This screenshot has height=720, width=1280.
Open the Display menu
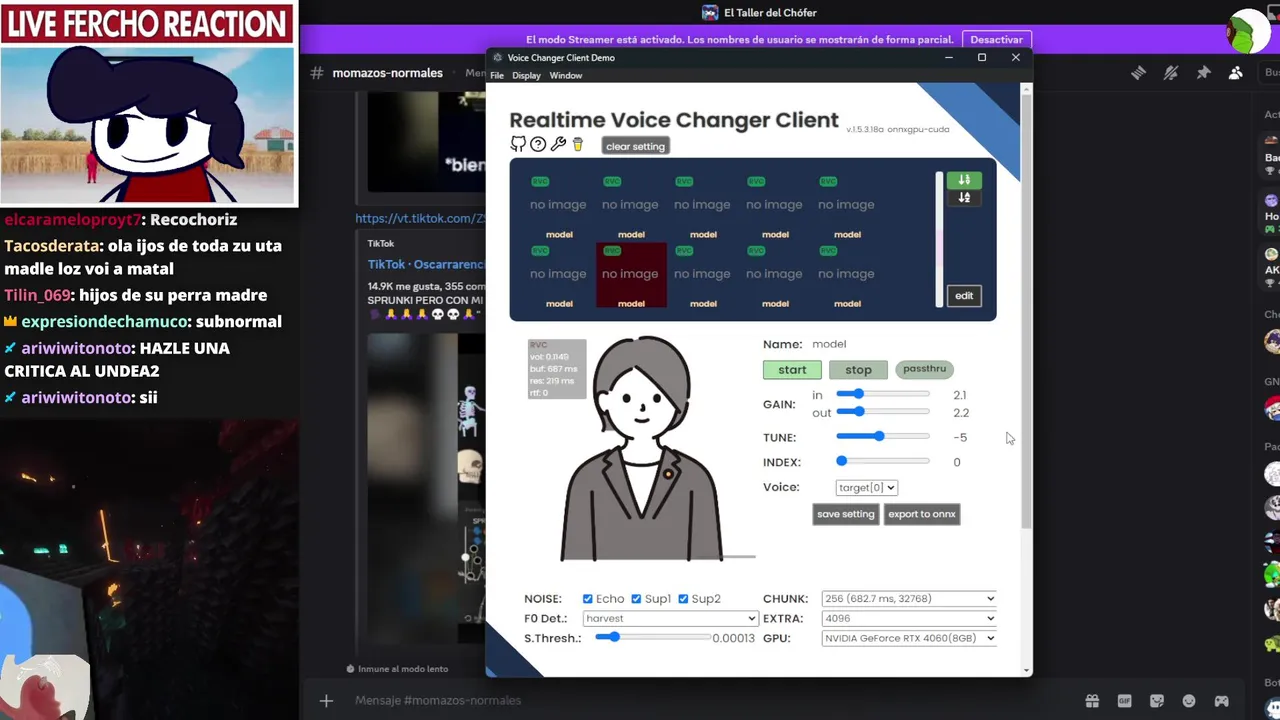(526, 76)
